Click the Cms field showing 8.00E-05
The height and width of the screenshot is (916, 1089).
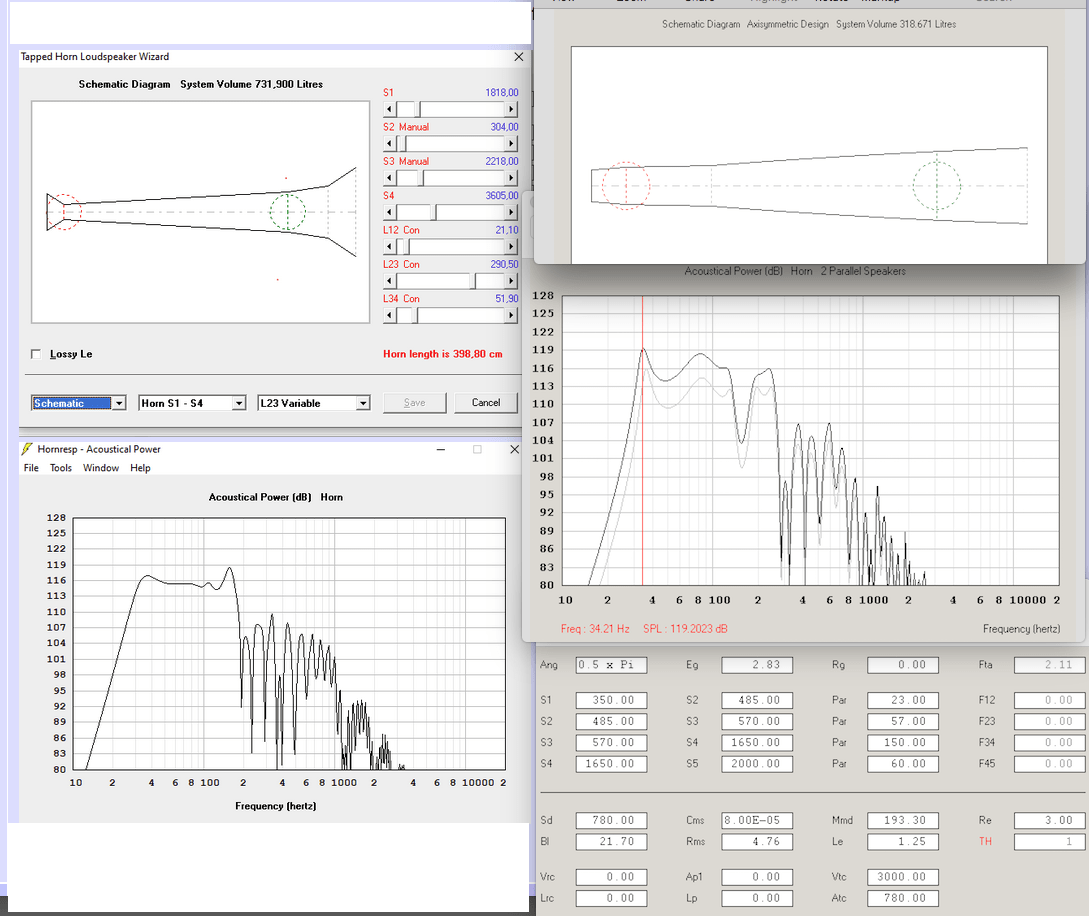coord(757,821)
